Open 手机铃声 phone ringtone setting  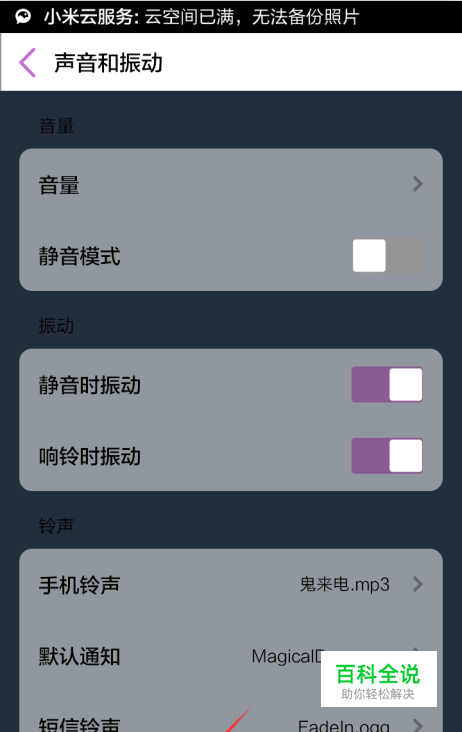point(231,584)
